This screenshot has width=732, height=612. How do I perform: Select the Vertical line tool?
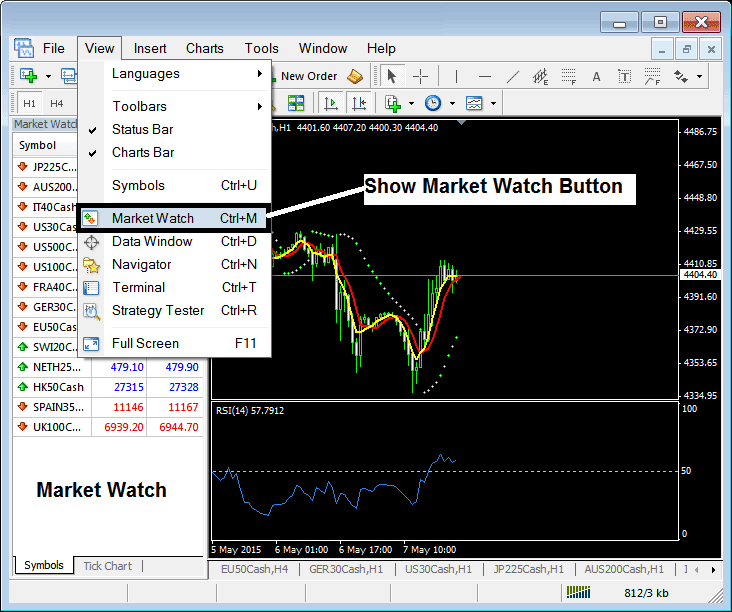pyautogui.click(x=456, y=76)
